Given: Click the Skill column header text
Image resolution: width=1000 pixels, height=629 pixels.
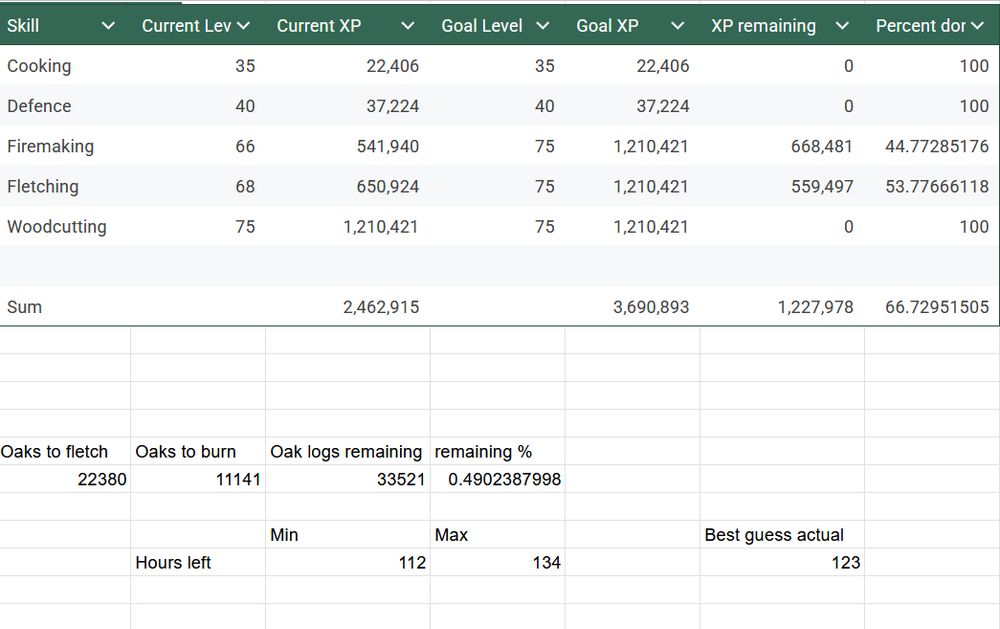Looking at the screenshot, I should coord(23,26).
